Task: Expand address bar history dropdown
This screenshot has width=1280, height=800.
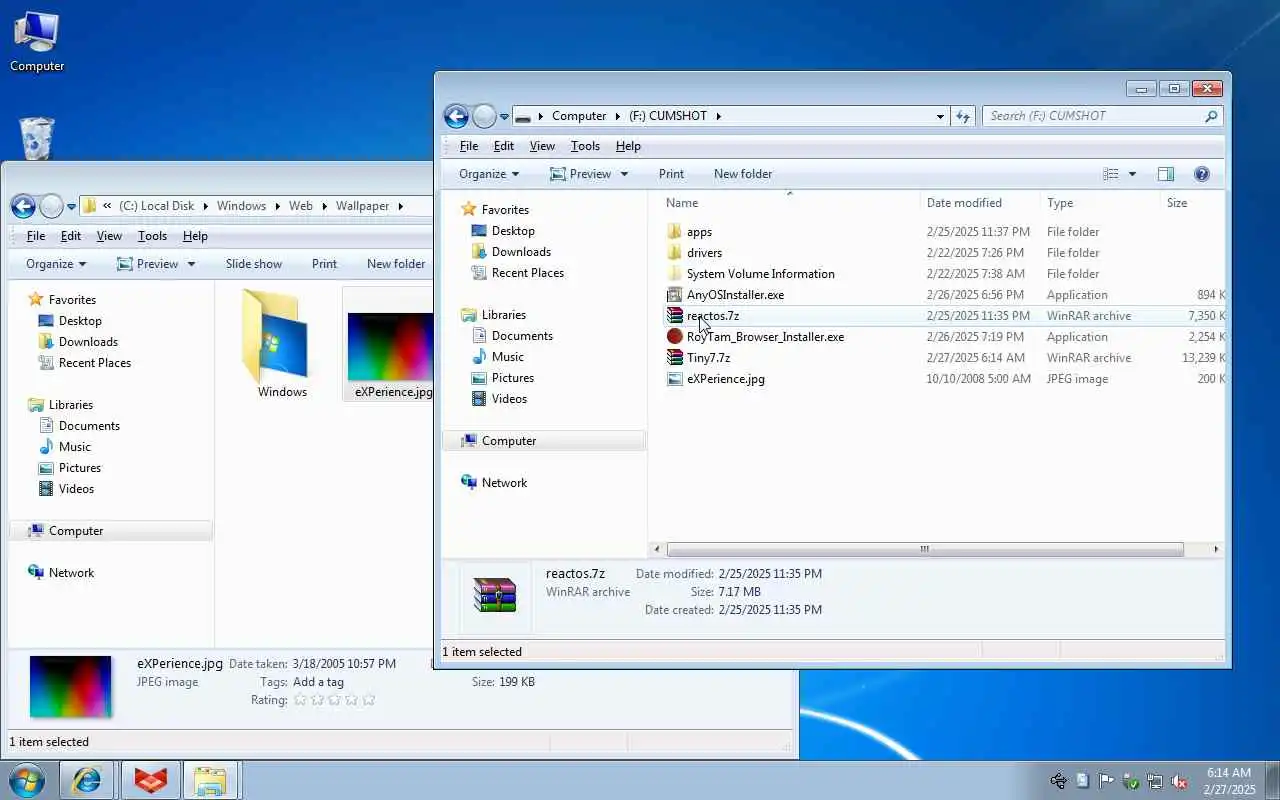Action: coord(940,116)
